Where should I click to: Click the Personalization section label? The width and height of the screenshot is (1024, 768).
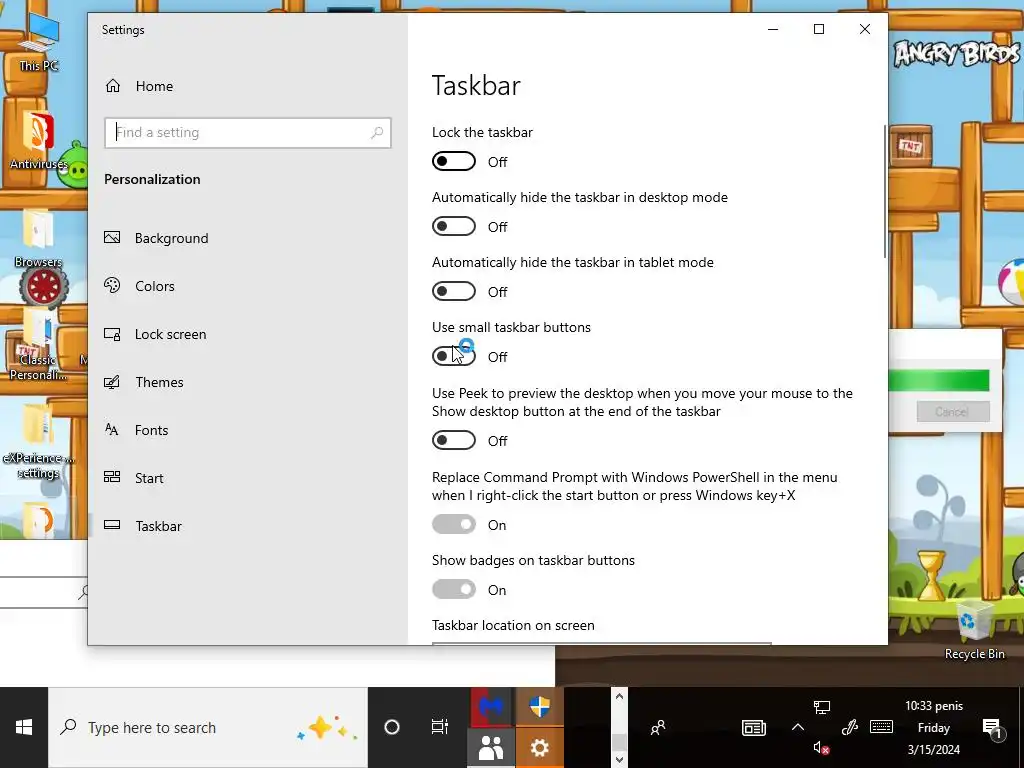[152, 179]
